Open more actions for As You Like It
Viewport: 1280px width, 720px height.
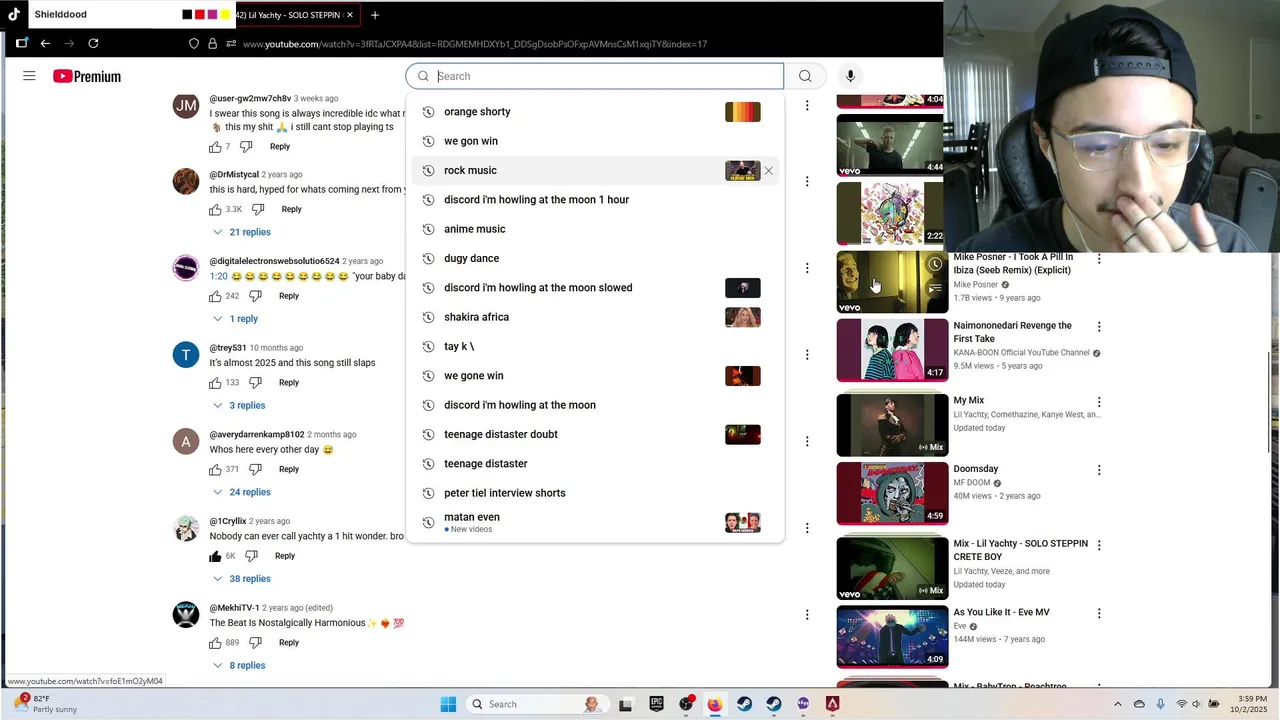pos(1099,613)
